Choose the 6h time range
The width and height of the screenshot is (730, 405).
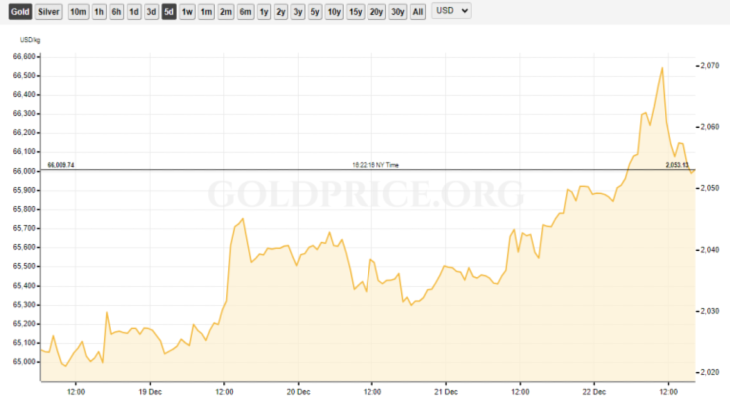(x=116, y=12)
